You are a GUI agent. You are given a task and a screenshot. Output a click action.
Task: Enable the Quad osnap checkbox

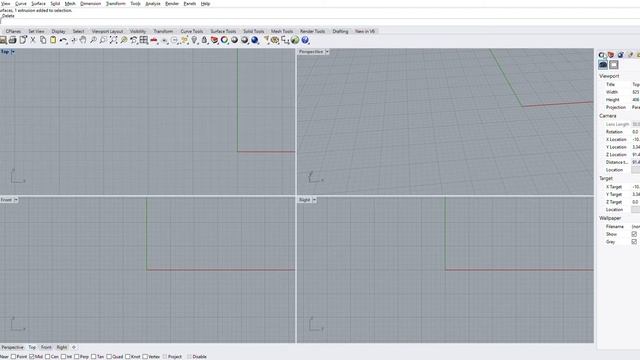point(109,356)
